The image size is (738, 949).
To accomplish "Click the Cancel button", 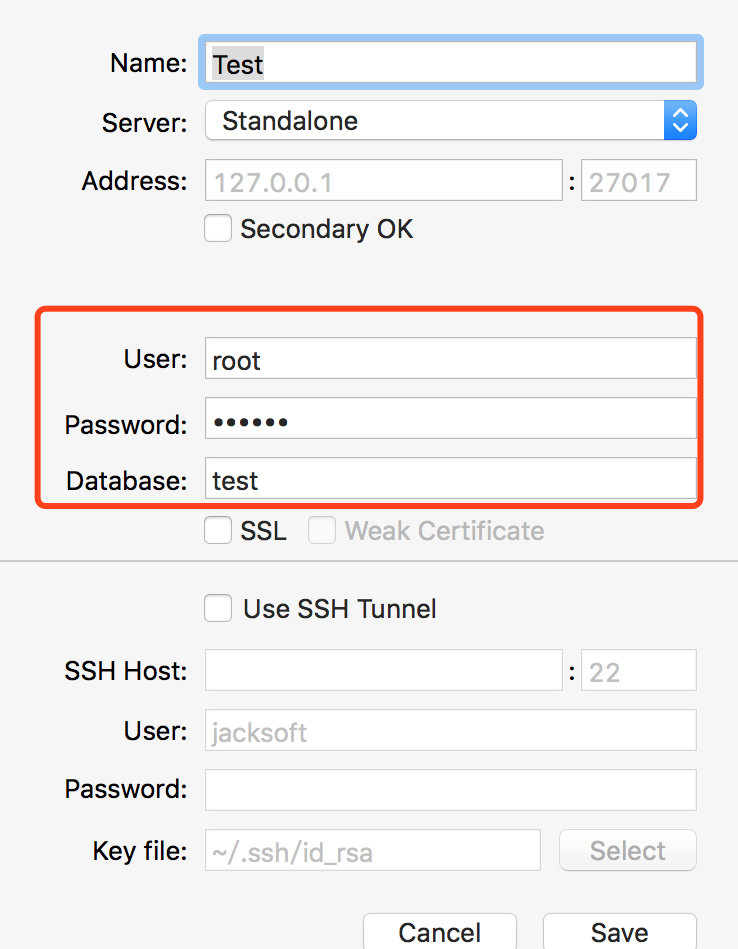I will [x=440, y=932].
